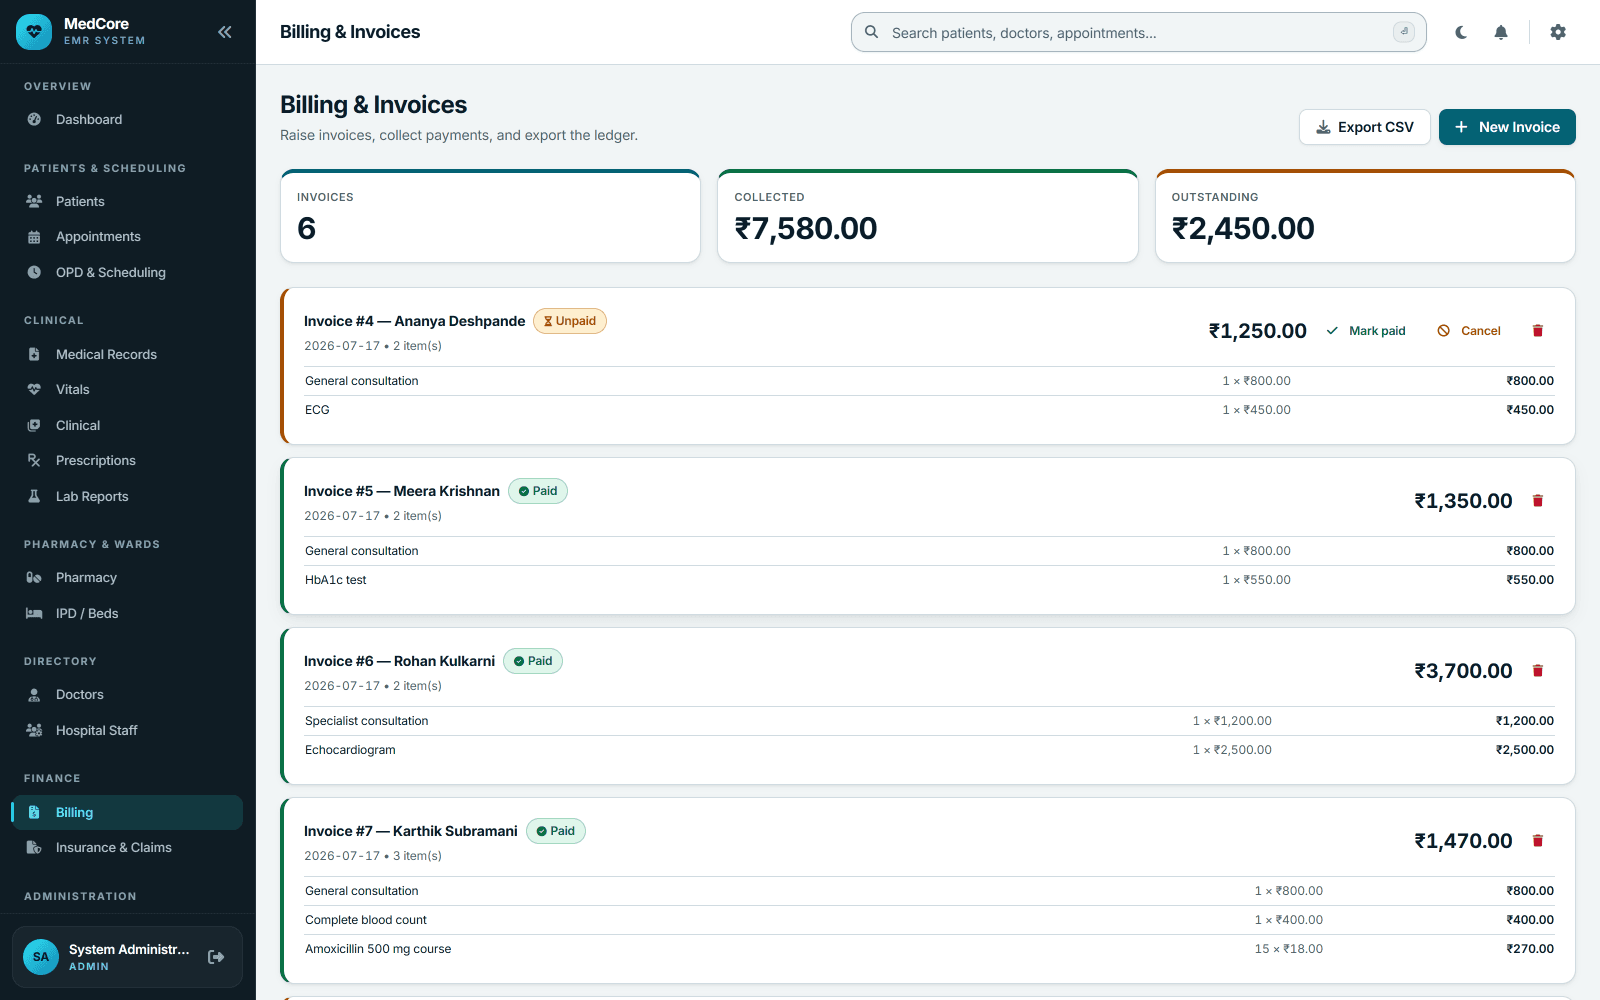Click the Paid badge on invoice #5
The image size is (1600, 1000).
[x=538, y=491]
